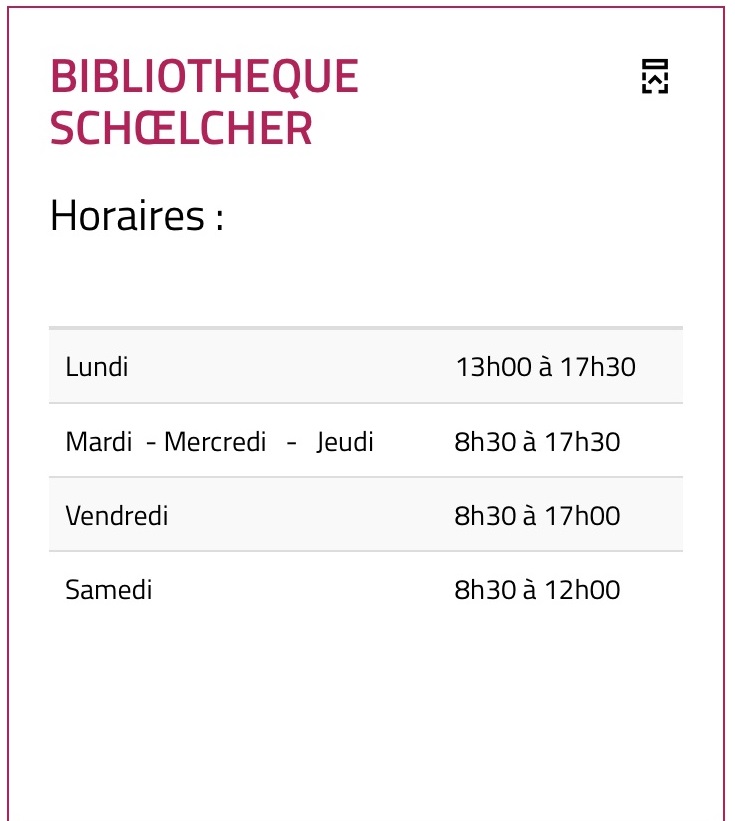Click the word SCHŒLCHER in the title
735x821 pixels.
(x=181, y=128)
